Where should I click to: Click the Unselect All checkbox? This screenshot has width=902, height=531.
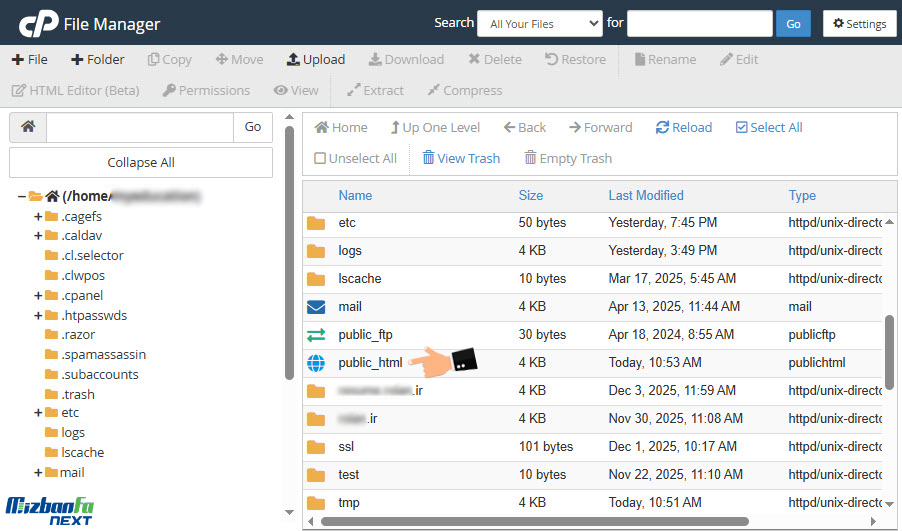[x=320, y=158]
